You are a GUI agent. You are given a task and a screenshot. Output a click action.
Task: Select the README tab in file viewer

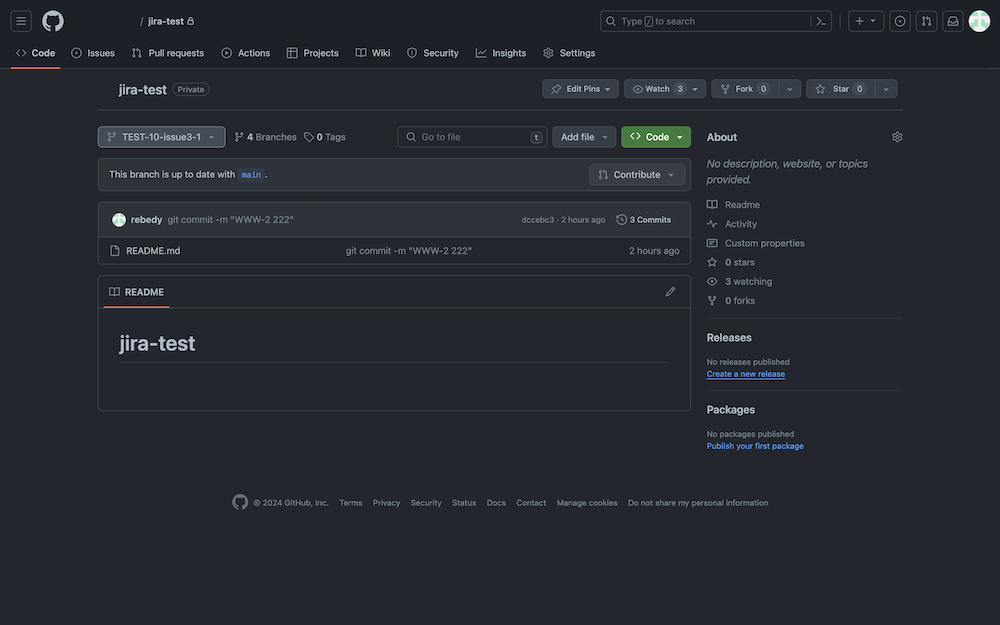pyautogui.click(x=136, y=291)
